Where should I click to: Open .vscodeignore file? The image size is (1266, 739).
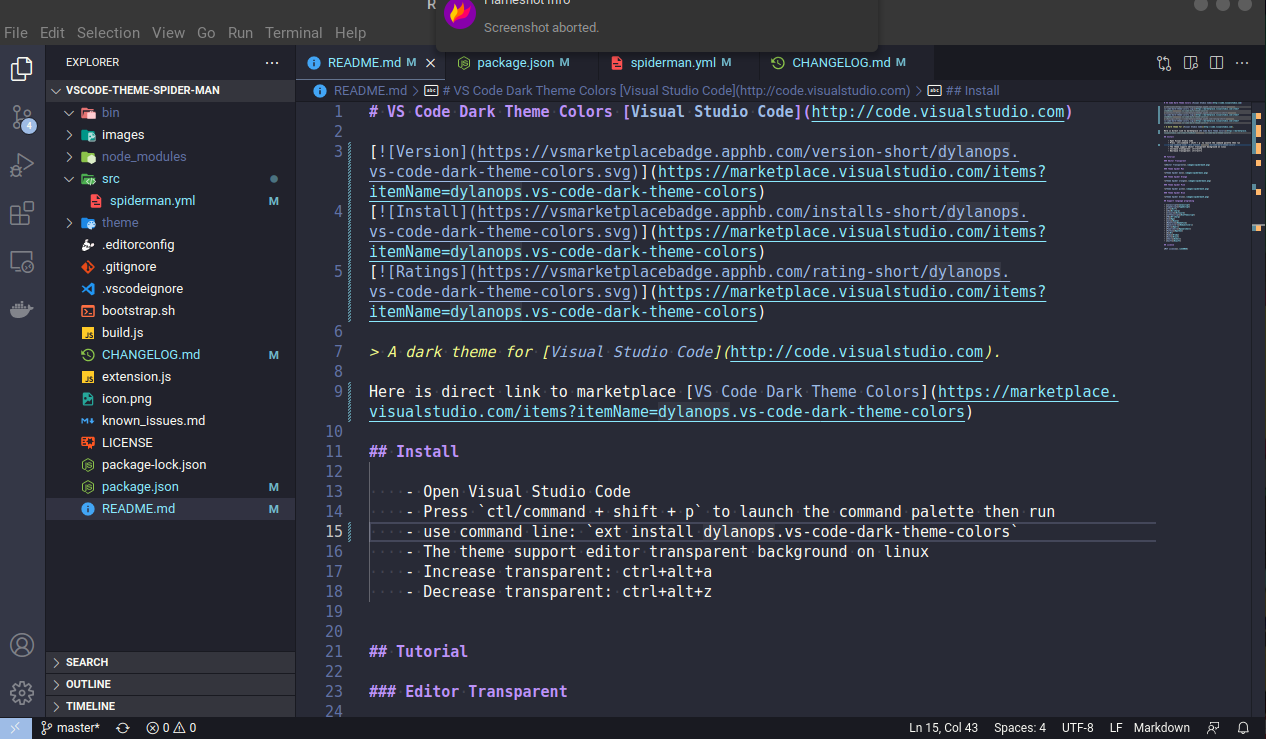(170, 289)
